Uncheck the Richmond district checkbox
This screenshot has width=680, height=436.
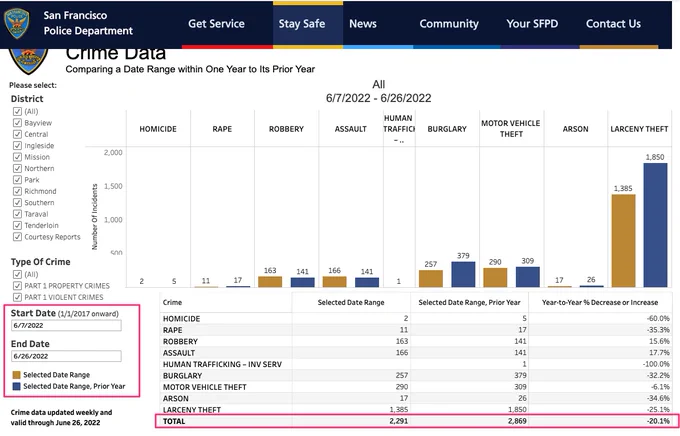click(17, 191)
